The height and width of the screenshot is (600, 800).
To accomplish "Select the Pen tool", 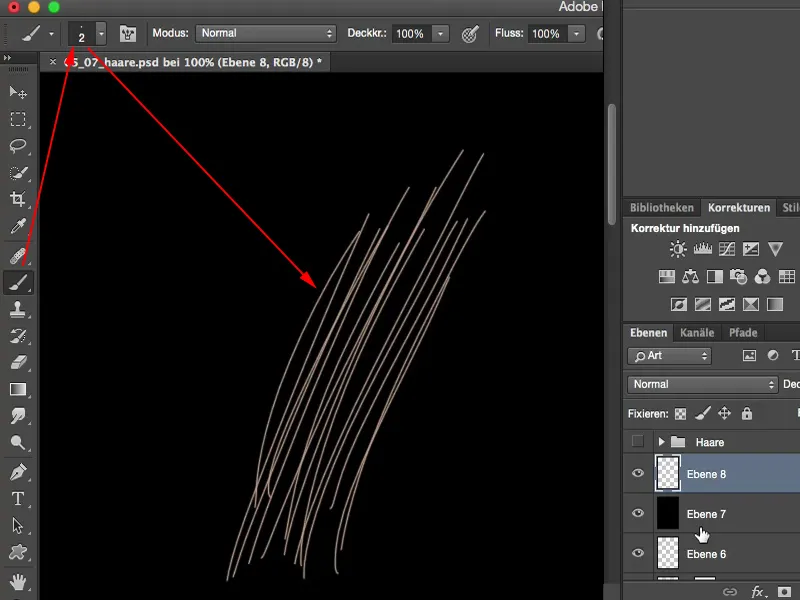I will point(18,472).
